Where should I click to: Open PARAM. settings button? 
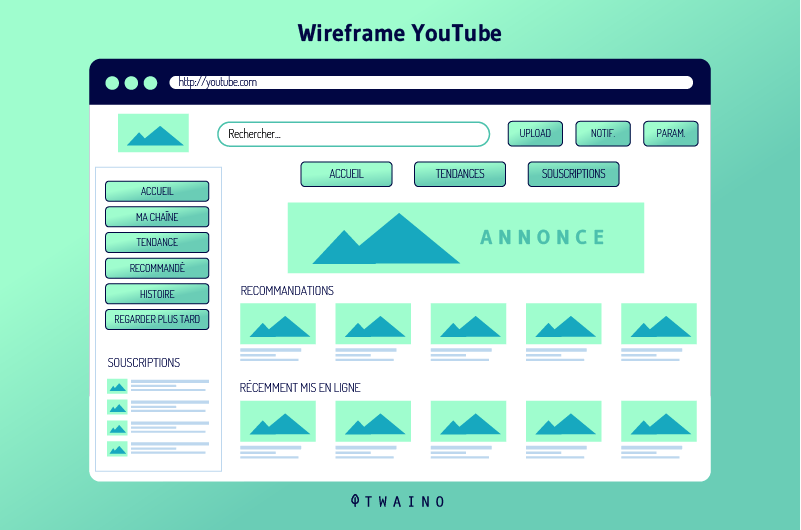click(671, 134)
